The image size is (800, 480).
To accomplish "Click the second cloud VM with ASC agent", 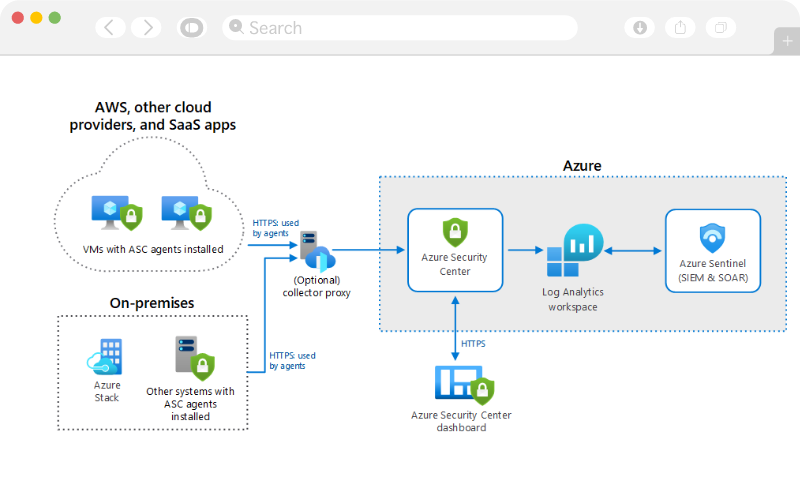I will click(183, 213).
